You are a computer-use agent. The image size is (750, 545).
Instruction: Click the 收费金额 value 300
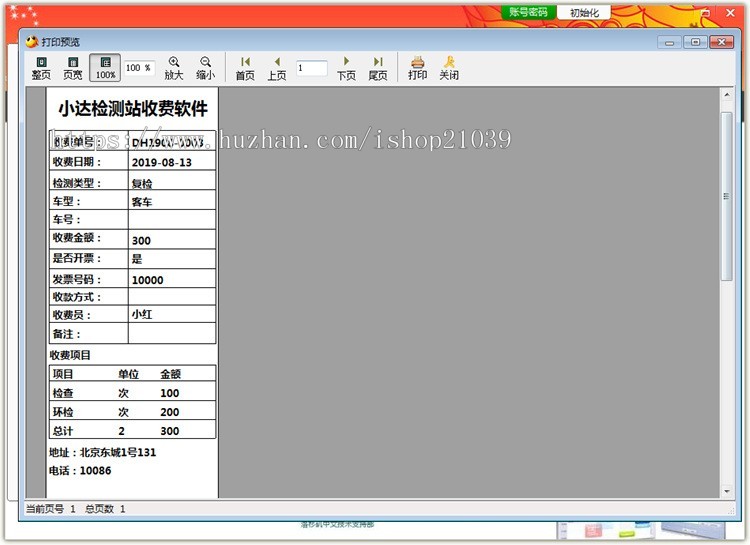tap(141, 241)
